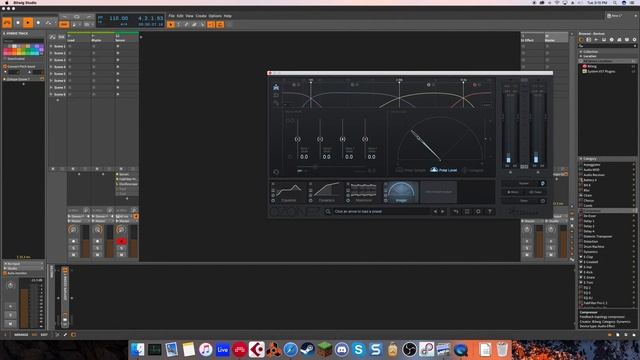Launch Scene 8
Image resolution: width=640 pixels, height=360 pixels.
coord(51,94)
